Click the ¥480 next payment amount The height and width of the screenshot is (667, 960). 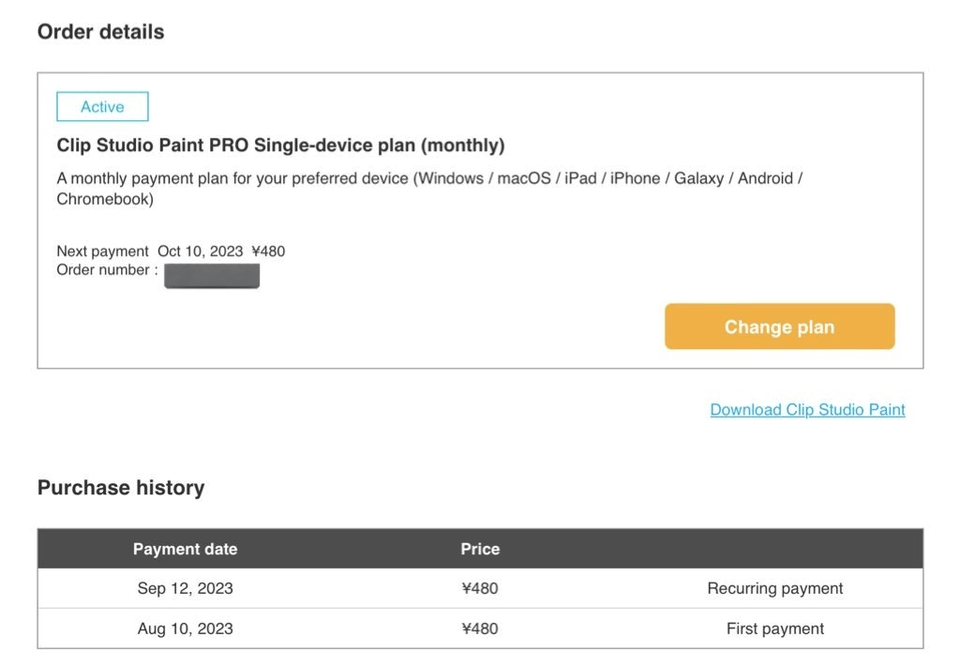(x=268, y=251)
